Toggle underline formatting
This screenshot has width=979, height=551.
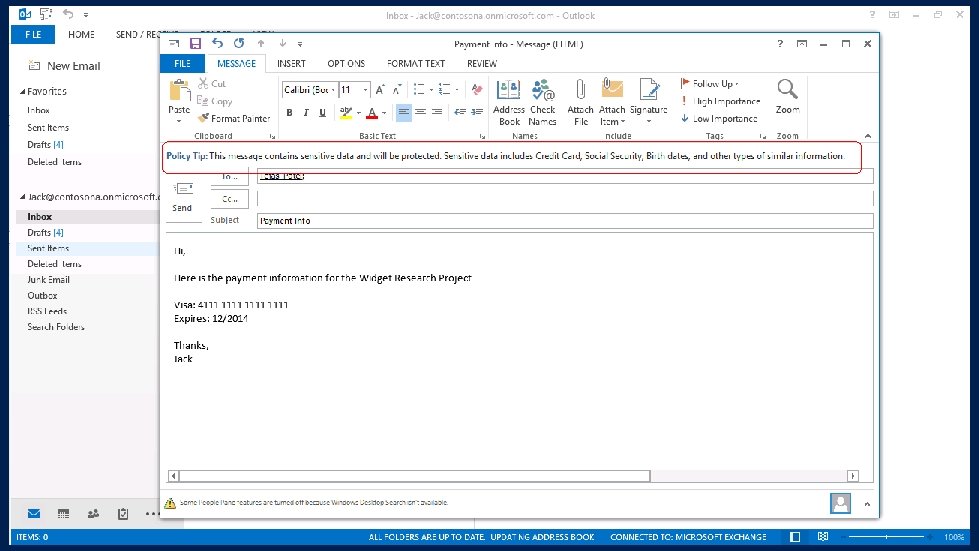click(322, 112)
